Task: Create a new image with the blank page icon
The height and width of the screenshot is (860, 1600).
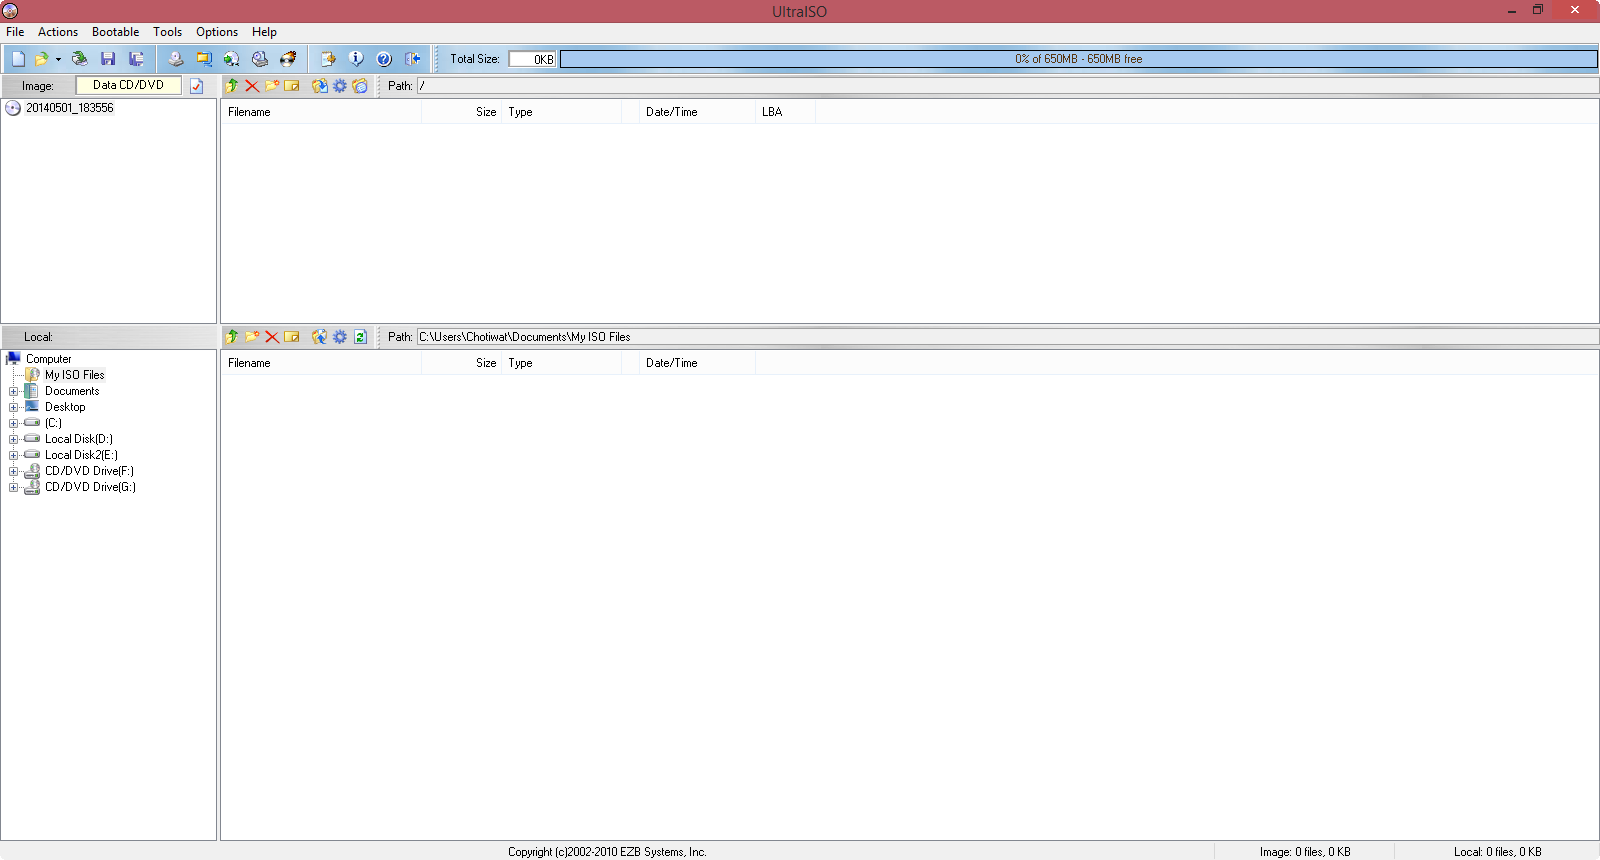Action: [x=18, y=59]
